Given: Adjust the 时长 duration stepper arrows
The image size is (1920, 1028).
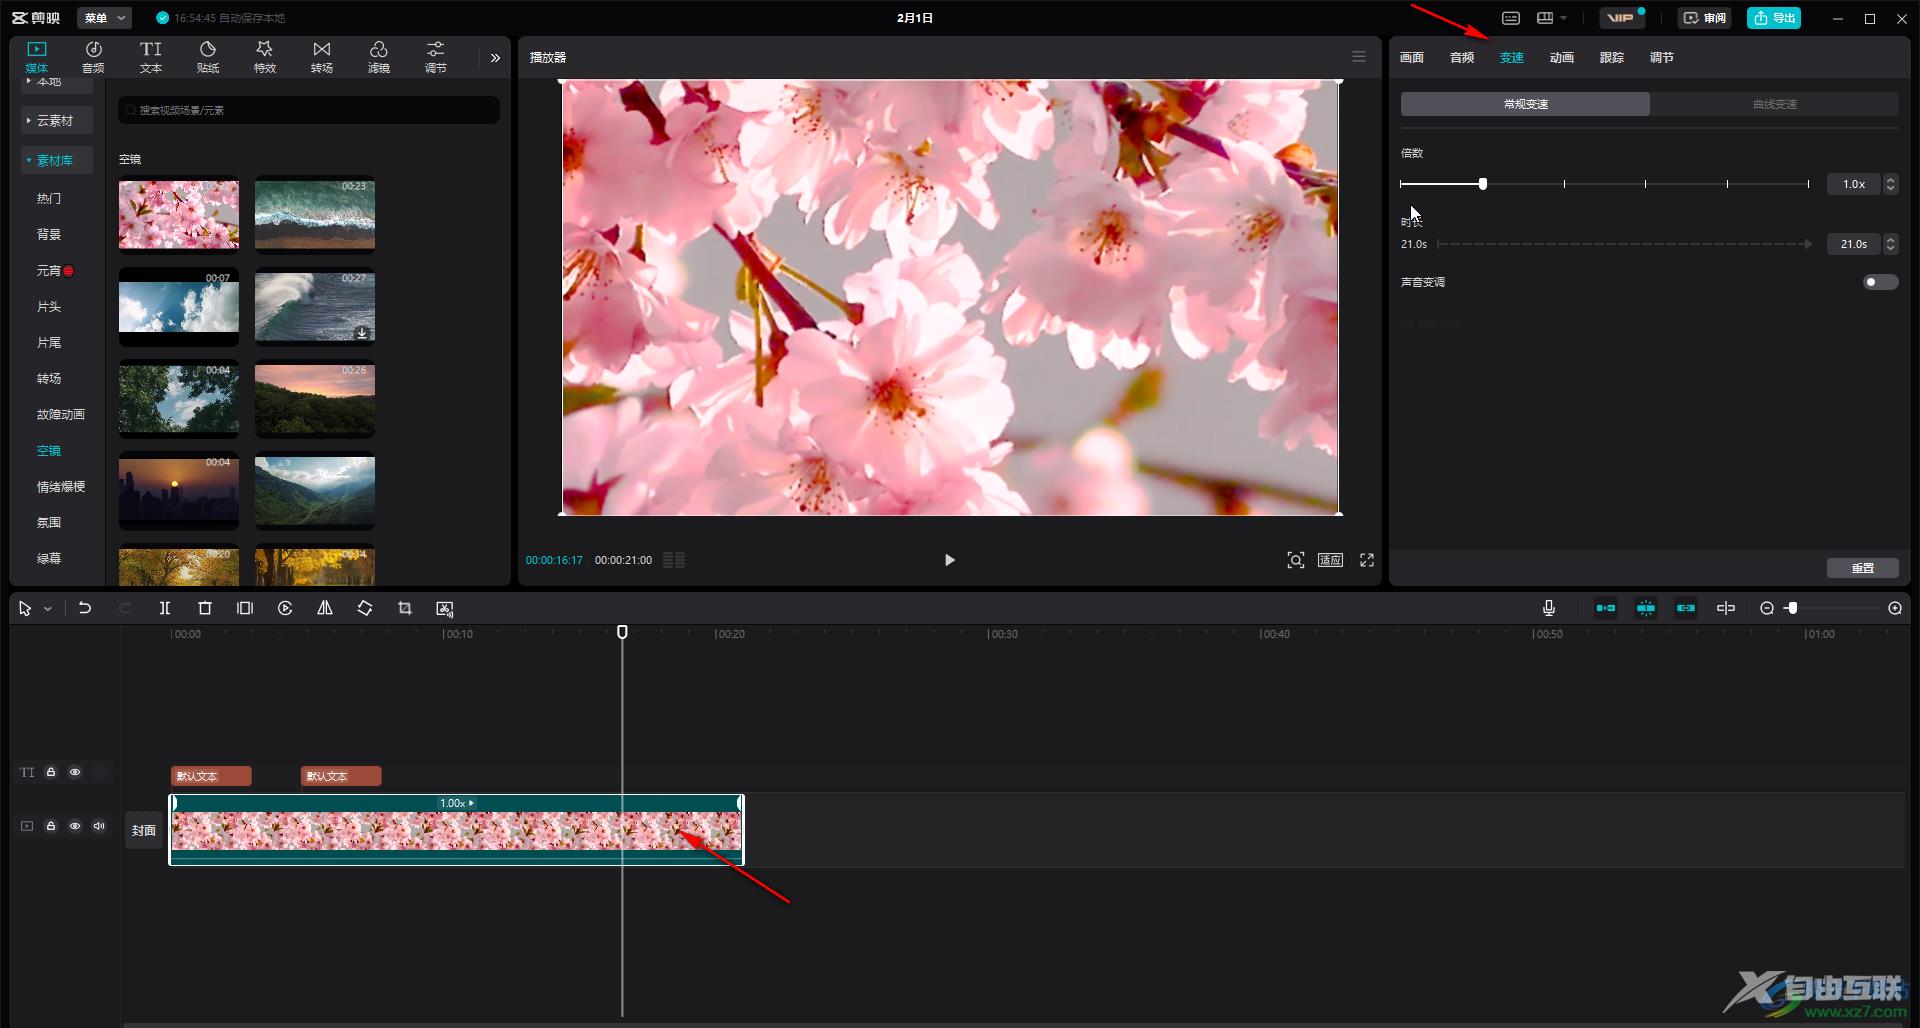Looking at the screenshot, I should point(1890,244).
